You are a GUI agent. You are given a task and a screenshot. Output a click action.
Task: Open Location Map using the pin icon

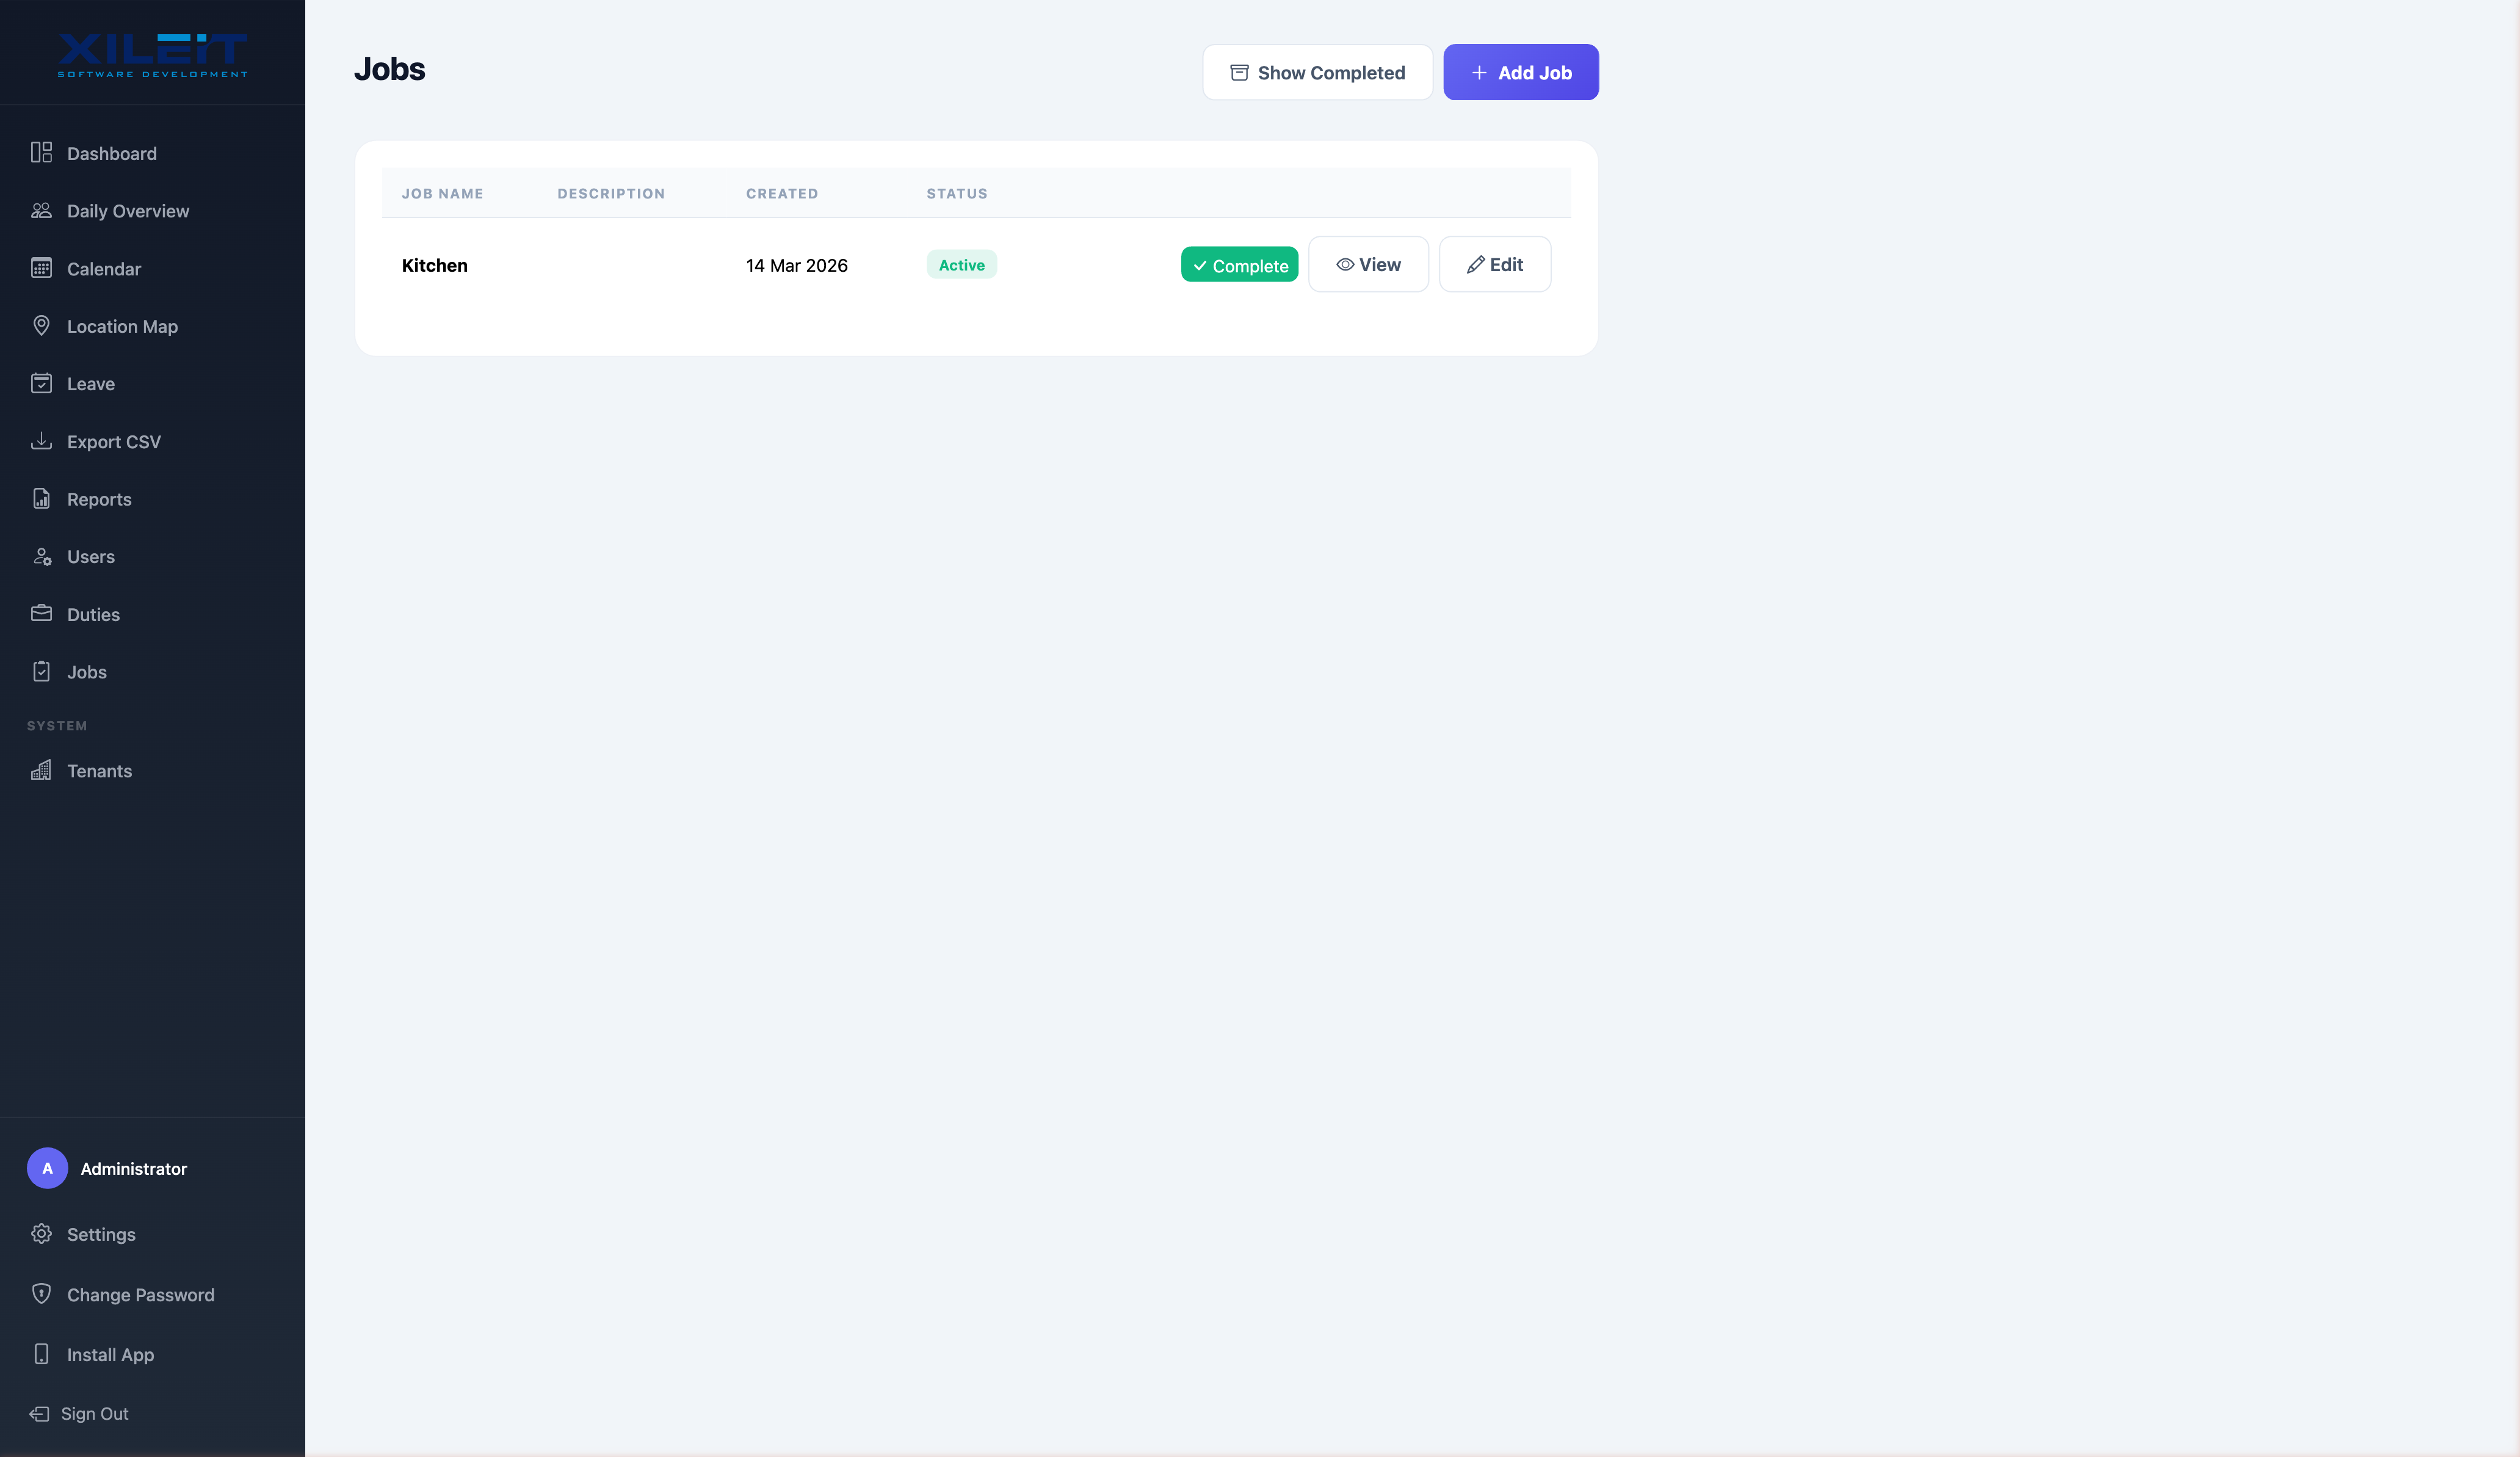(x=41, y=326)
